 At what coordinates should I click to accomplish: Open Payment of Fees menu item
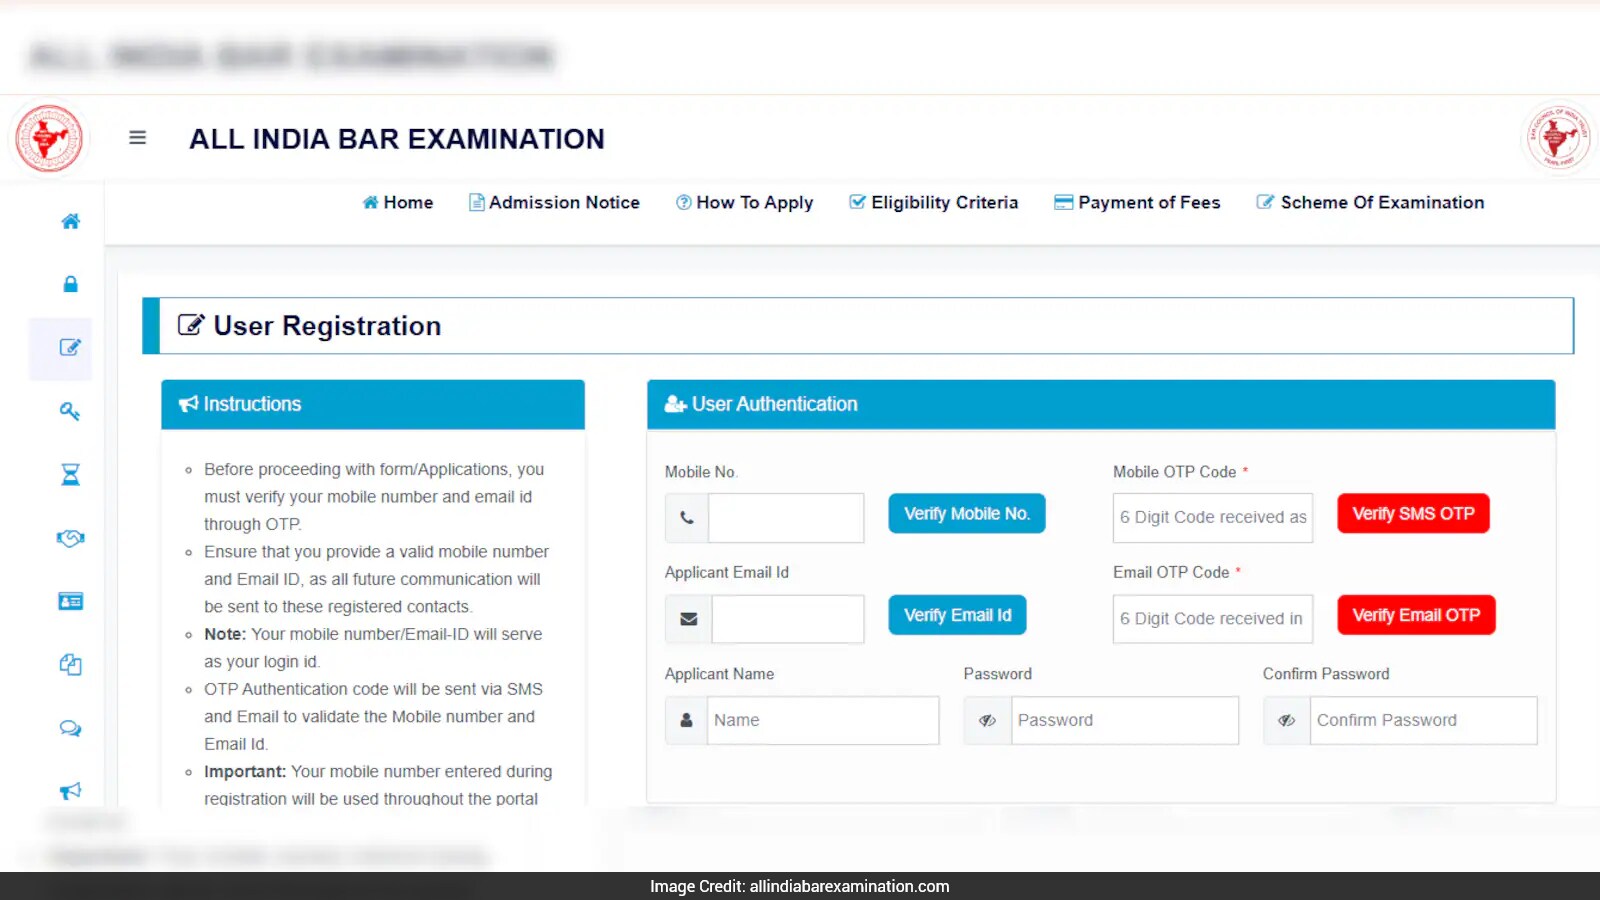[1138, 202]
